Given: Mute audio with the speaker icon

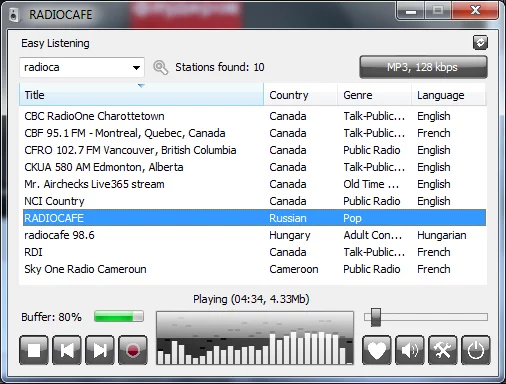Looking at the screenshot, I should (410, 350).
